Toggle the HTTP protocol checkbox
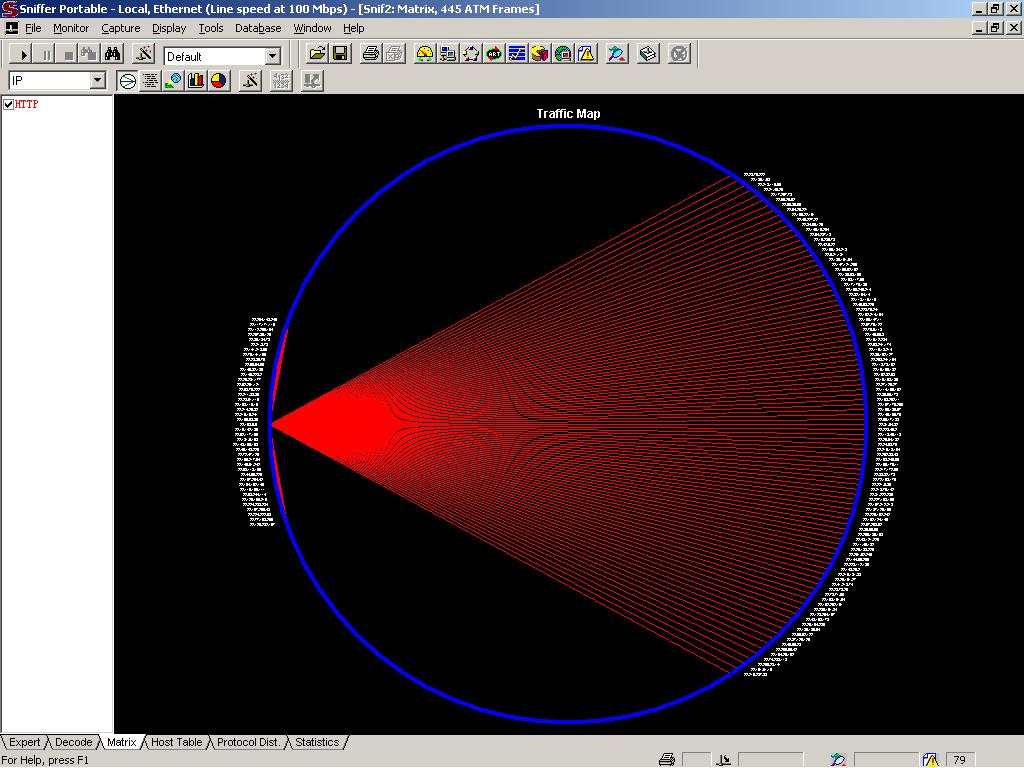Screen dimensions: 1024x768 [9, 105]
